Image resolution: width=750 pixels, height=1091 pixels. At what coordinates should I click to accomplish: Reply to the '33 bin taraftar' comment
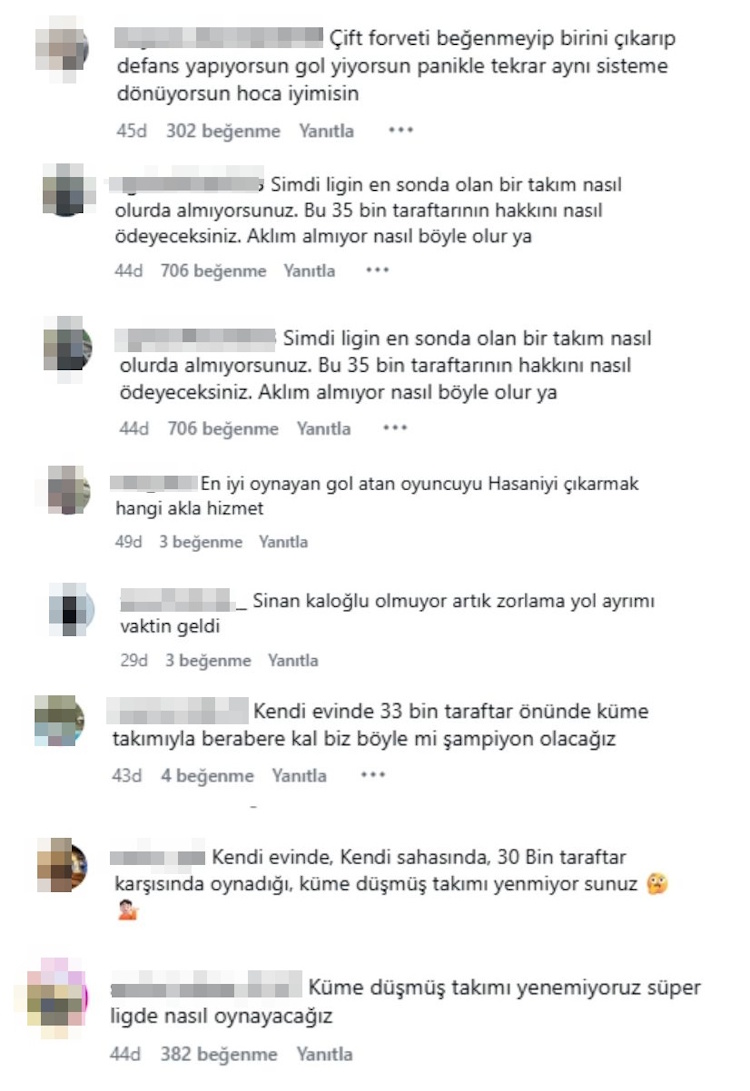point(299,775)
